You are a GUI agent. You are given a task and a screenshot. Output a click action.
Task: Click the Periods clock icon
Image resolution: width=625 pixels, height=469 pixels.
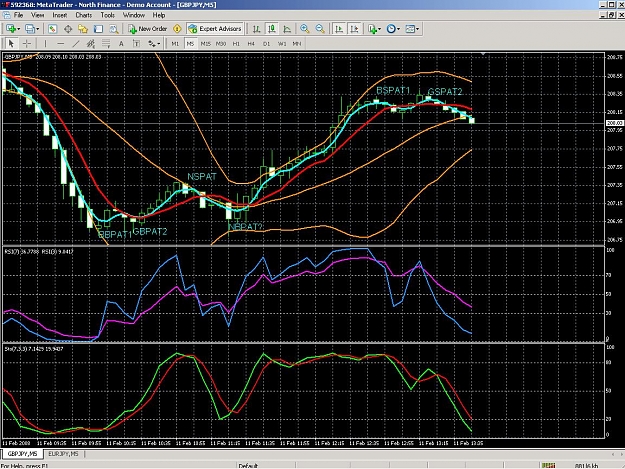[x=391, y=29]
